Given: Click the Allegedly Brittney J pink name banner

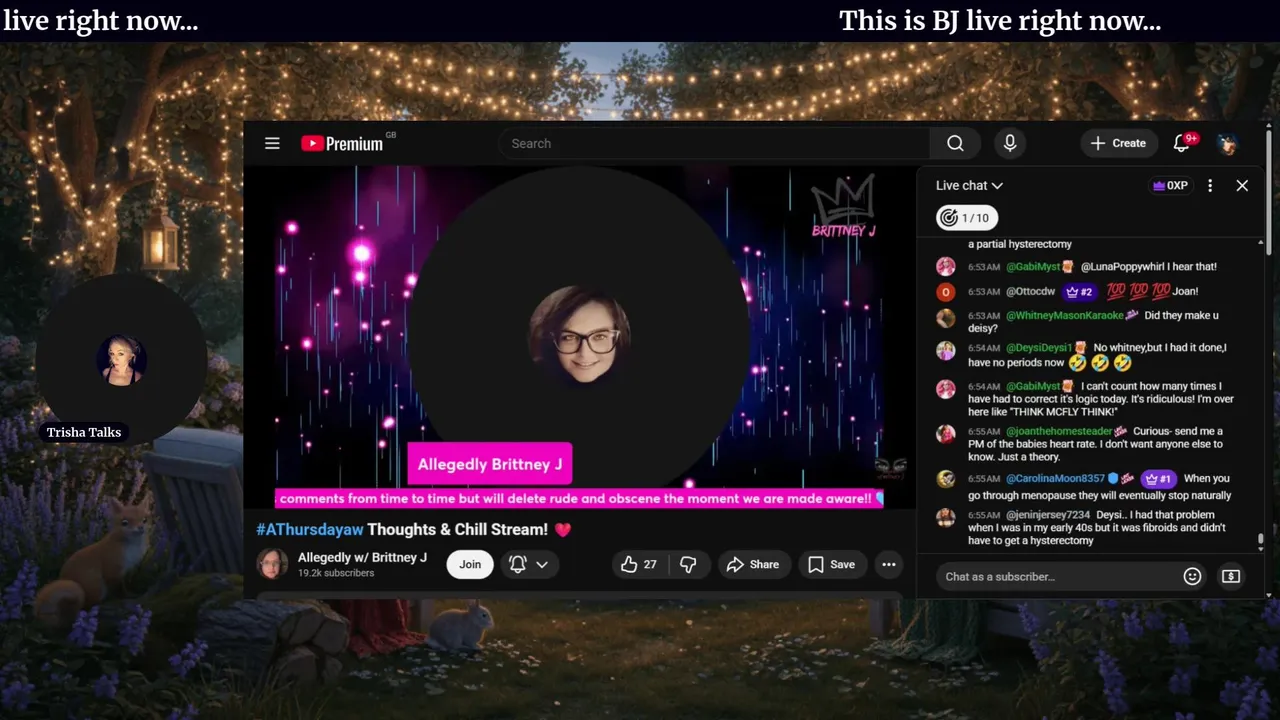Looking at the screenshot, I should 490,464.
